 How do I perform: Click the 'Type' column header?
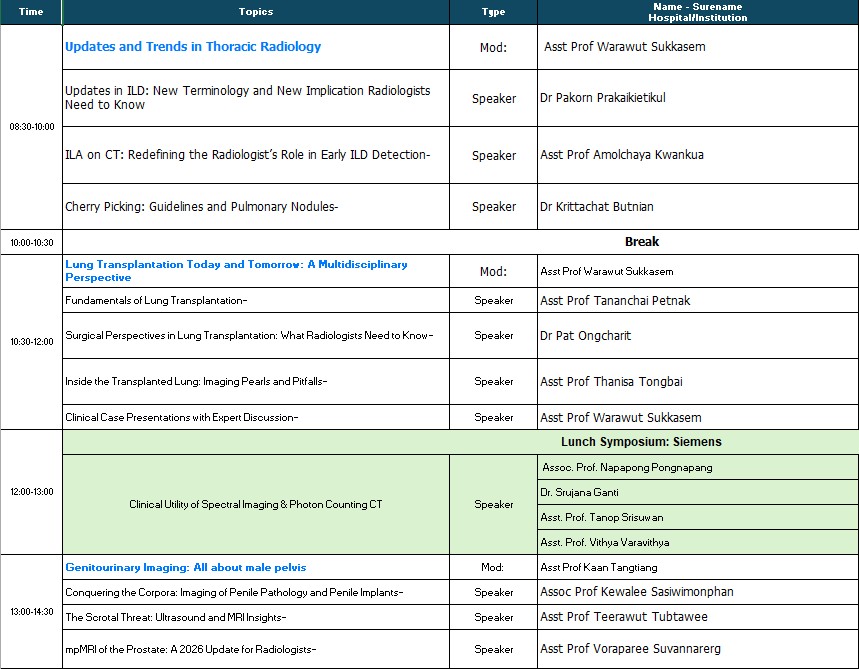pos(493,12)
